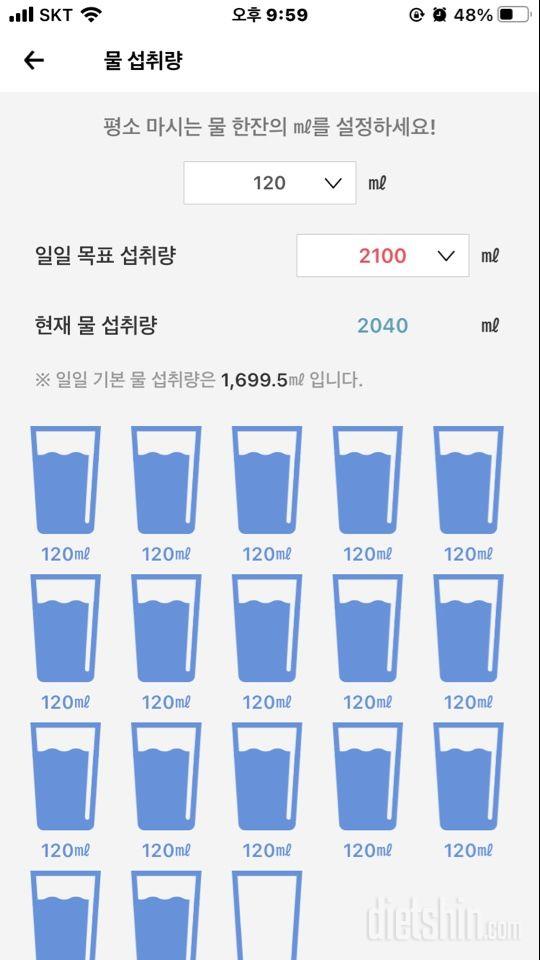Viewport: 540px width, 960px height.
Task: Fill the empty glass in the bottom row
Action: tap(266, 915)
